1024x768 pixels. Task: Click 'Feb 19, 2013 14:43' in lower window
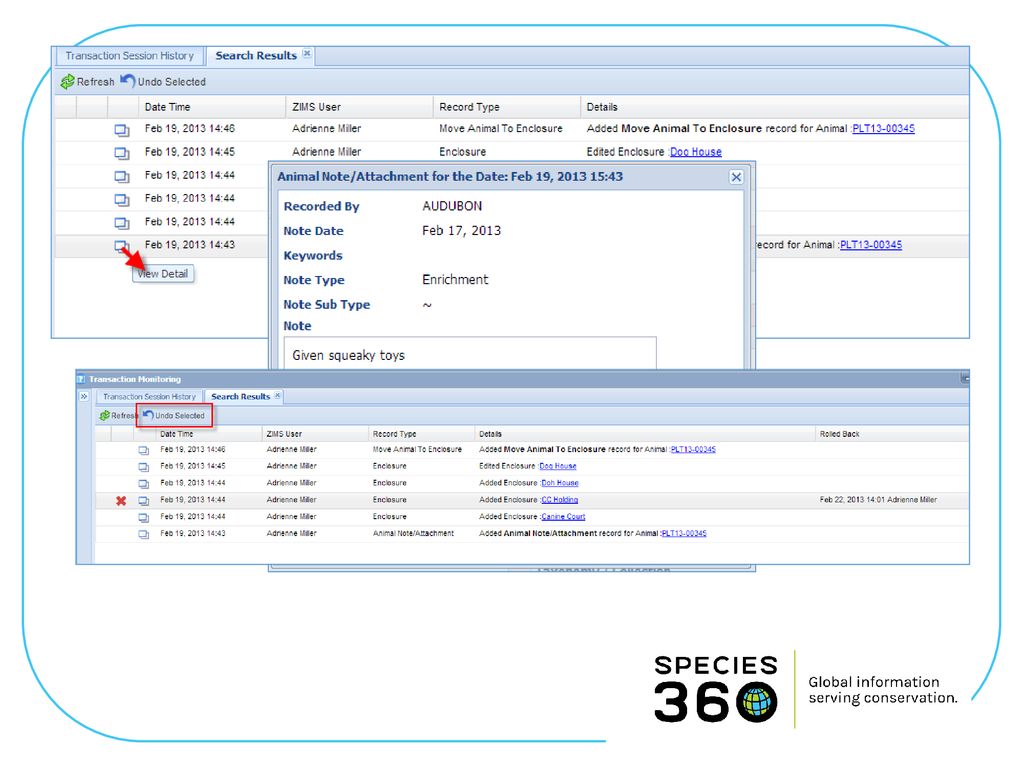tap(193, 534)
